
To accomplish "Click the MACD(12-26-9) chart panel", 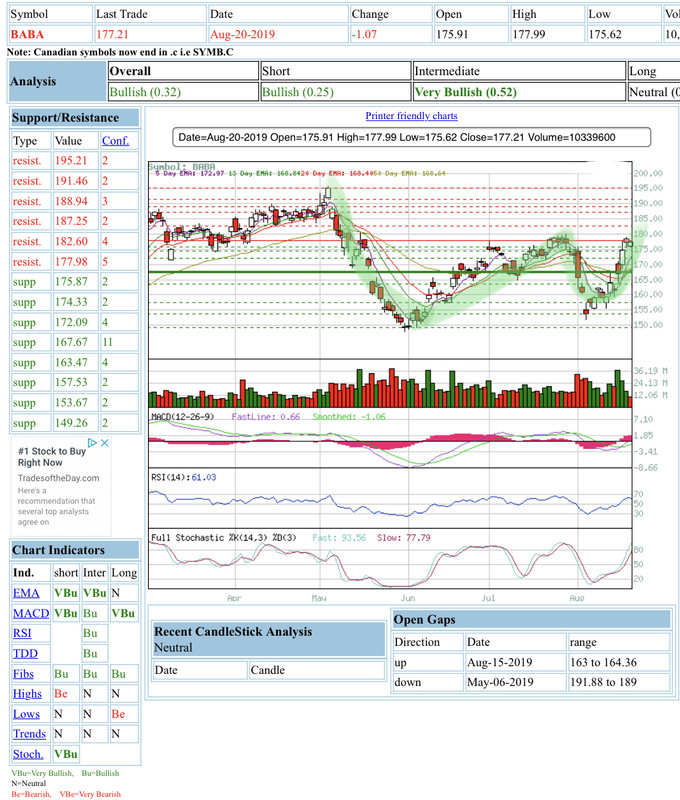I will pos(390,439).
